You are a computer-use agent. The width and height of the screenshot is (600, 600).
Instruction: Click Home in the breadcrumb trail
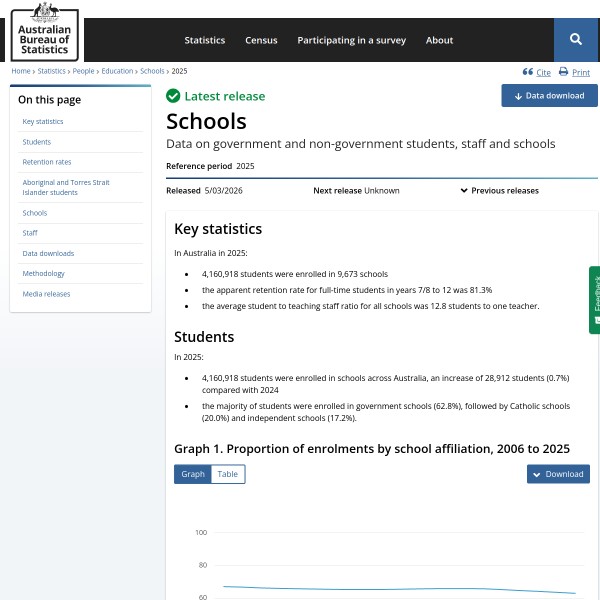(21, 71)
